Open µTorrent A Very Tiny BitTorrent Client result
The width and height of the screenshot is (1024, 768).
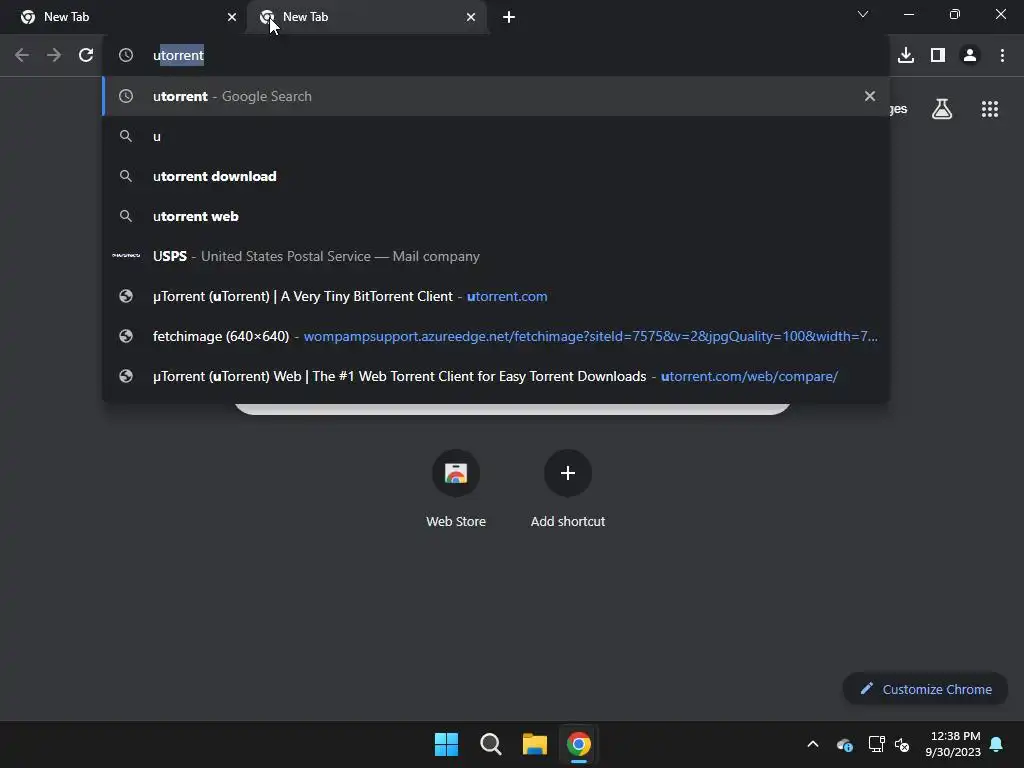pyautogui.click(x=496, y=296)
